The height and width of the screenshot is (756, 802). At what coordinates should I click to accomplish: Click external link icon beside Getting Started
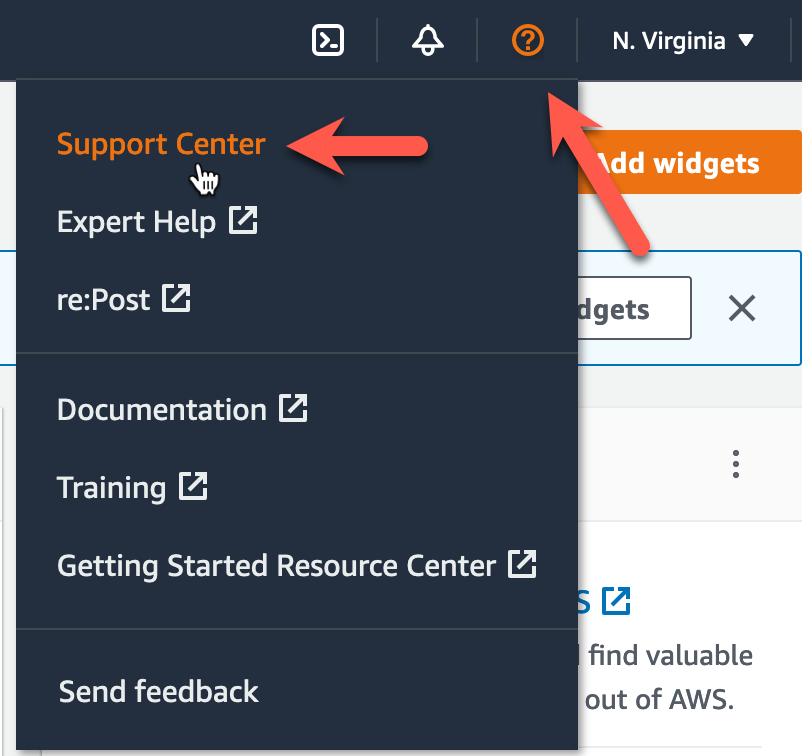522,564
